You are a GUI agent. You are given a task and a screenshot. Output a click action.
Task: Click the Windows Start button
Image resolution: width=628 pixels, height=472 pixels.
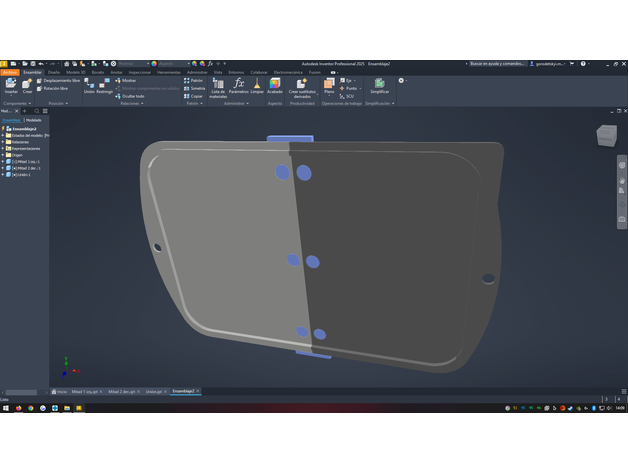pos(6,408)
